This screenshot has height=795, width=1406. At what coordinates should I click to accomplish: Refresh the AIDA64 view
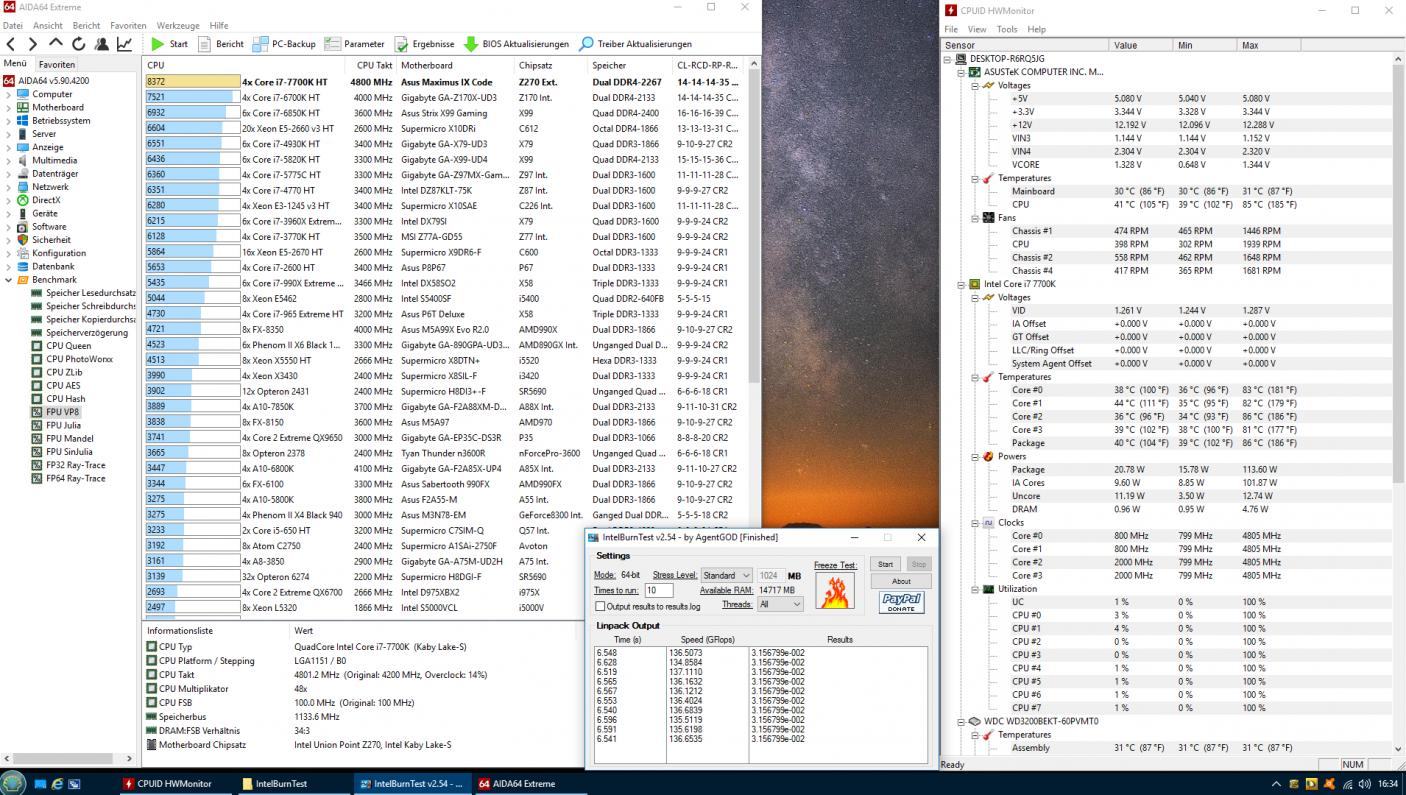(x=79, y=44)
